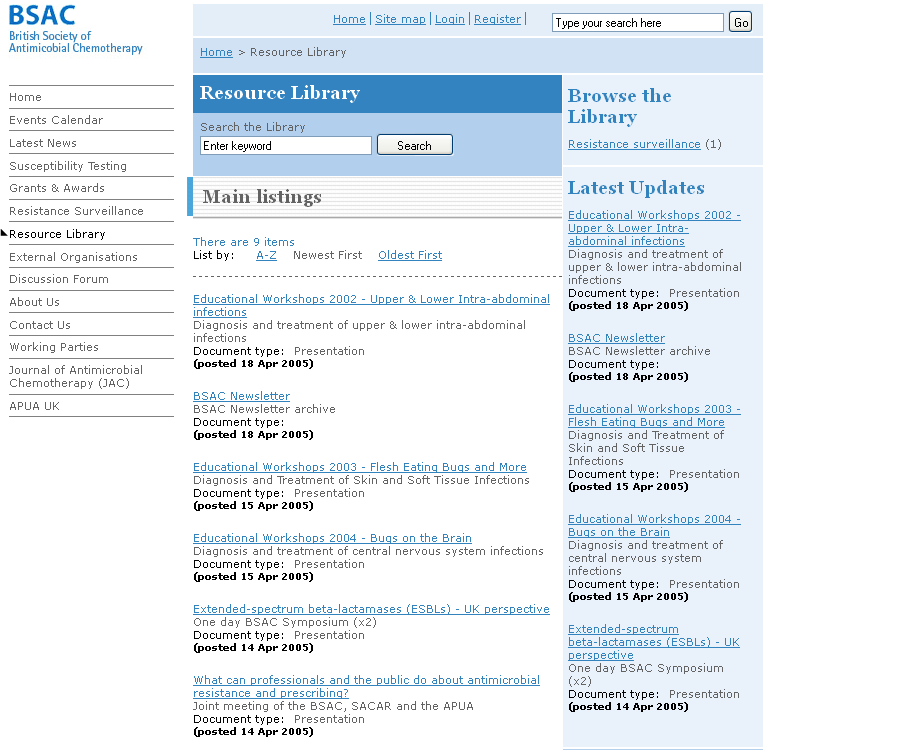
Task: Click the BSAC logo
Action: click(x=75, y=29)
